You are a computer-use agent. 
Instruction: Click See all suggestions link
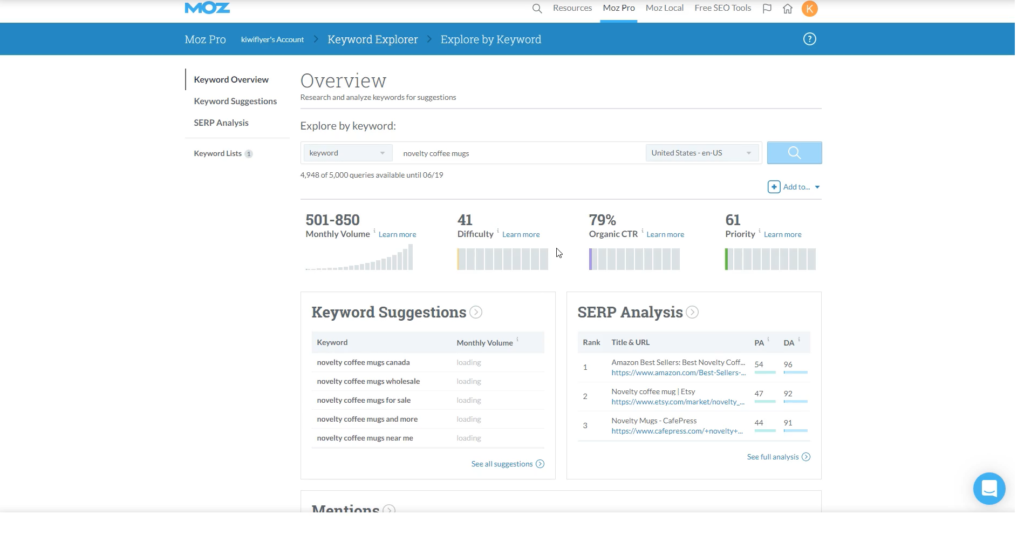[x=502, y=464]
